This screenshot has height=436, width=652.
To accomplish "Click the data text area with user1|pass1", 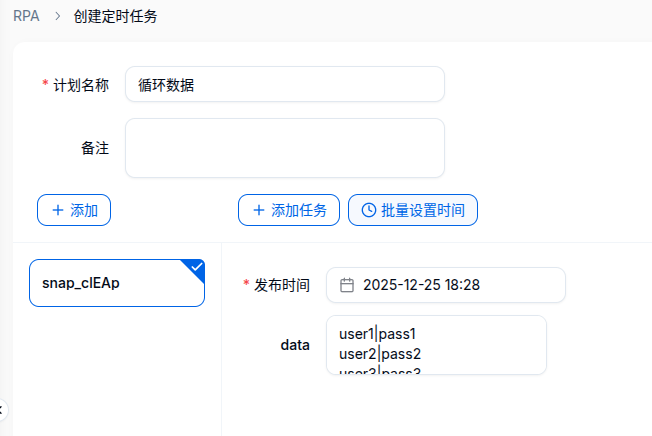I will pos(436,345).
